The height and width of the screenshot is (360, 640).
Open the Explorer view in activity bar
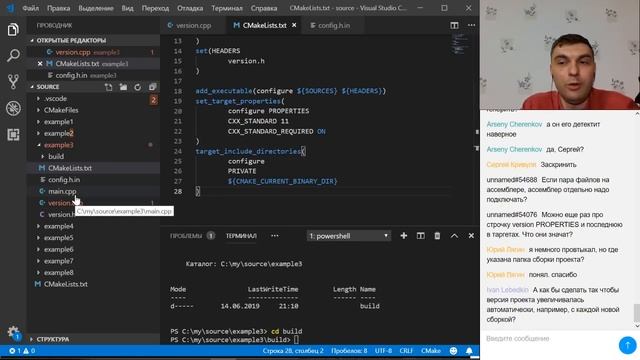[13, 30]
